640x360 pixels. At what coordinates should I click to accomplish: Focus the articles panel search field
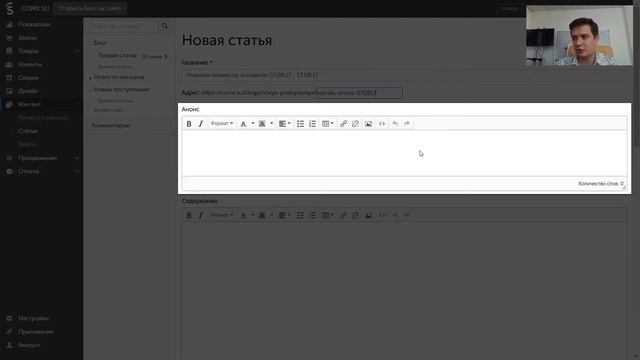(x=122, y=26)
